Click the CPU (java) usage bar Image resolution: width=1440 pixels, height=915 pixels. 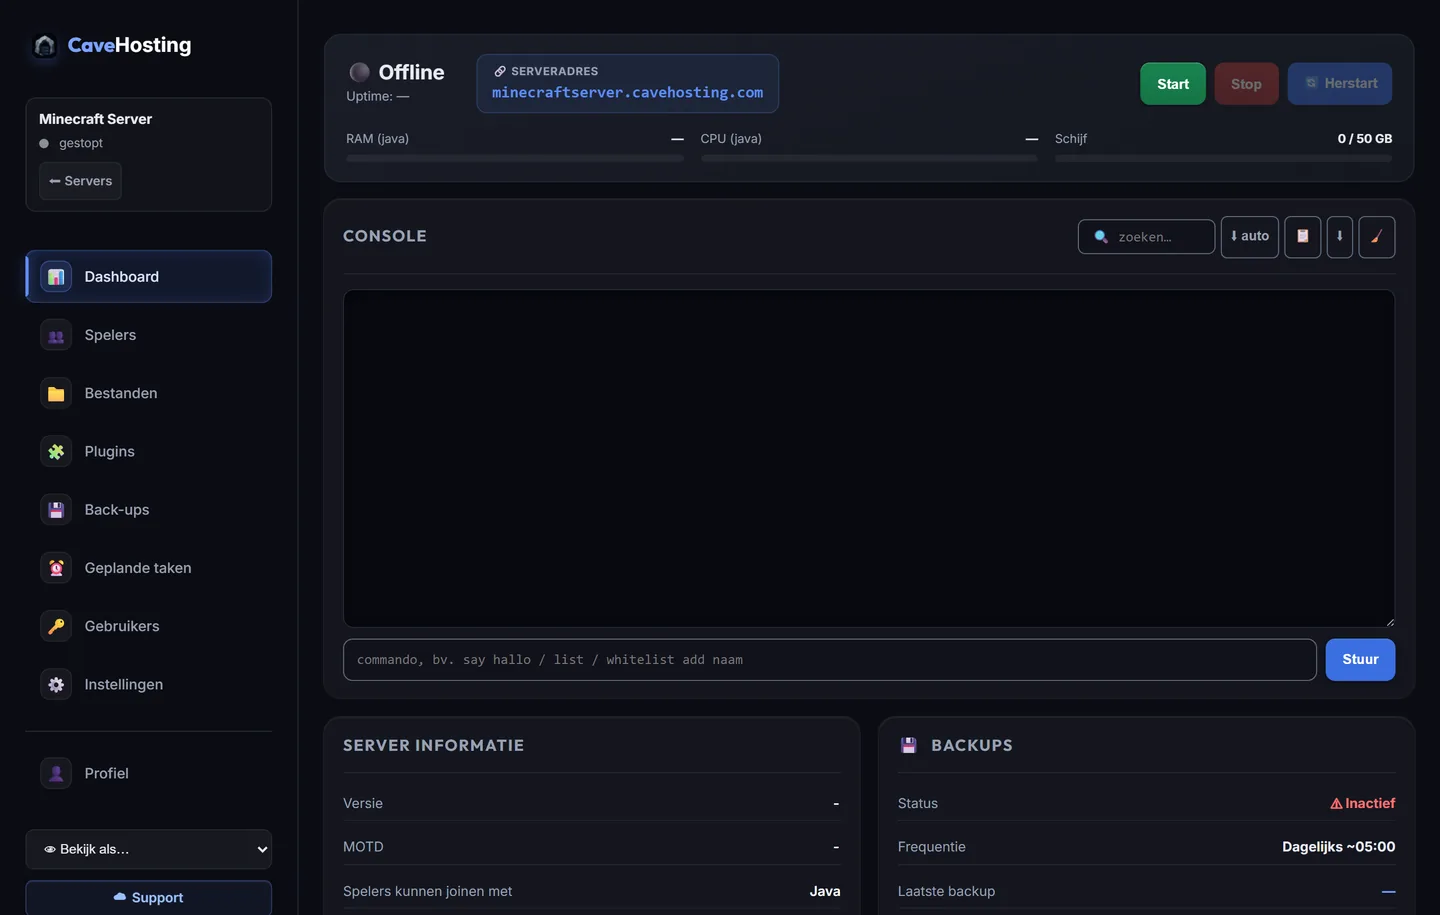(x=869, y=158)
